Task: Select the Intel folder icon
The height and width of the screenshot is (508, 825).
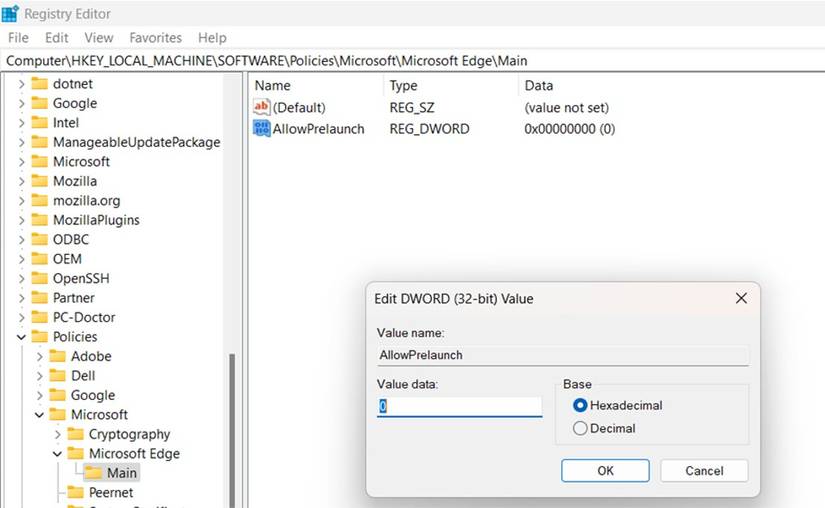Action: pyautogui.click(x=39, y=123)
